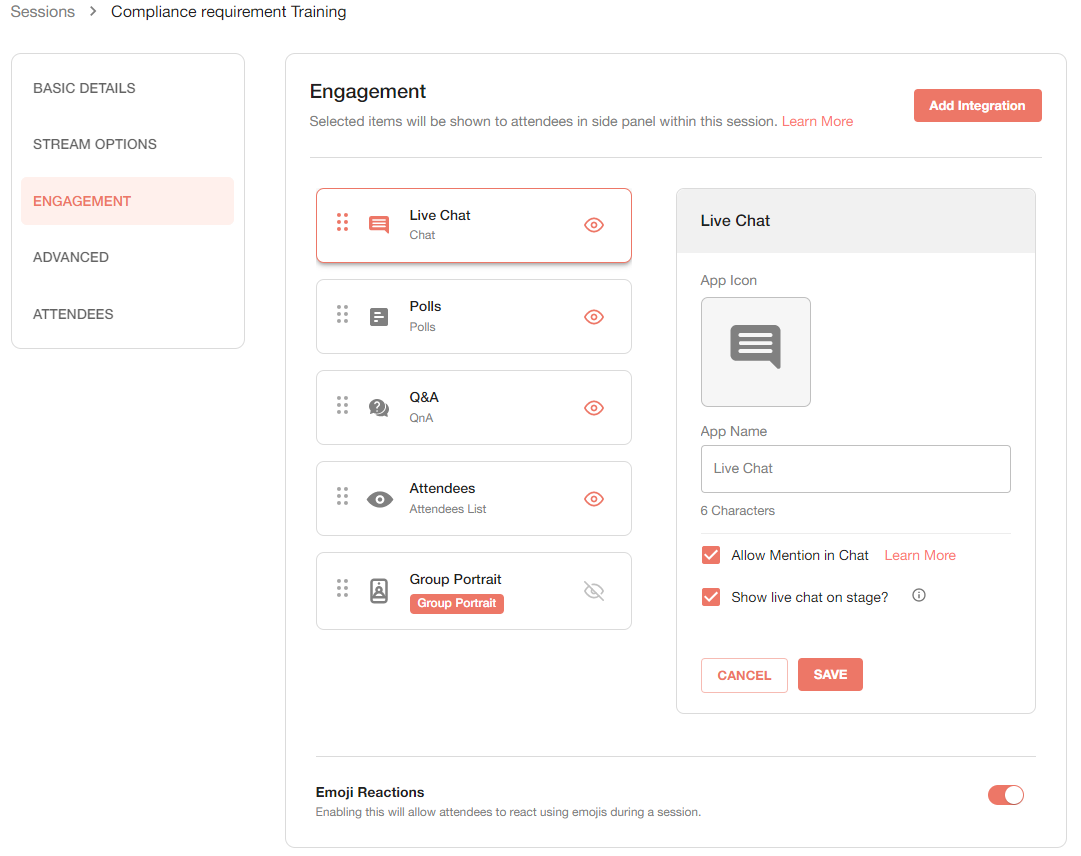Click the Group Portrait drag handle
Screen dimensions: 1081x856
point(342,588)
